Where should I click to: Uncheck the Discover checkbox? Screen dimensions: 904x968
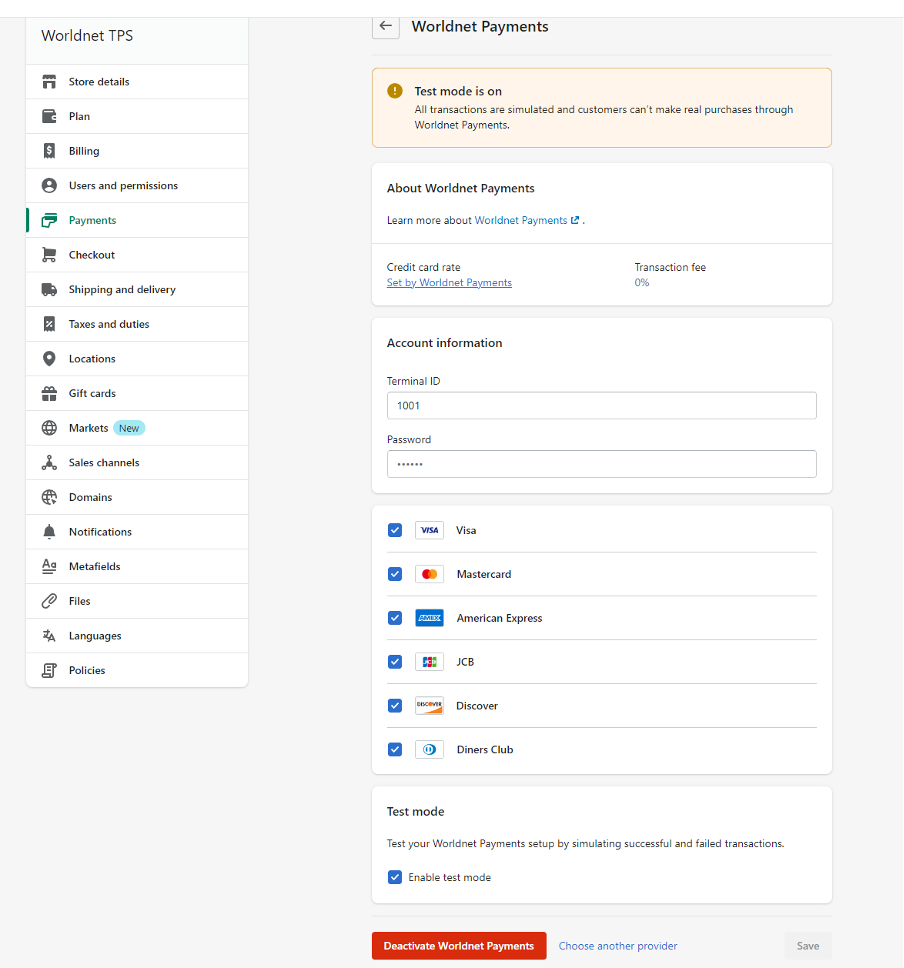tap(395, 706)
